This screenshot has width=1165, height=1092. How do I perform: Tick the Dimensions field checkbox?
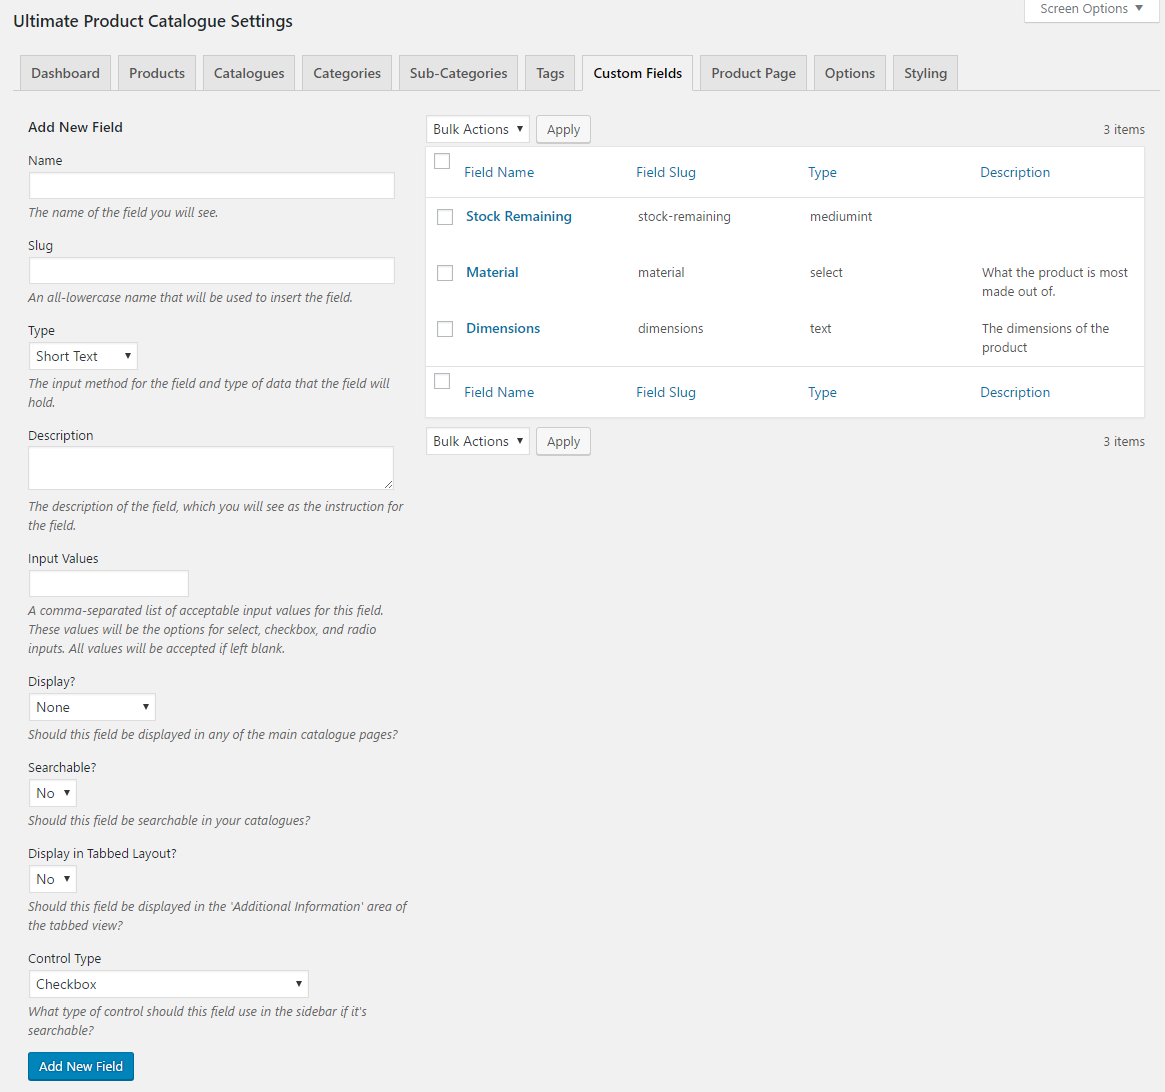pyautogui.click(x=445, y=329)
